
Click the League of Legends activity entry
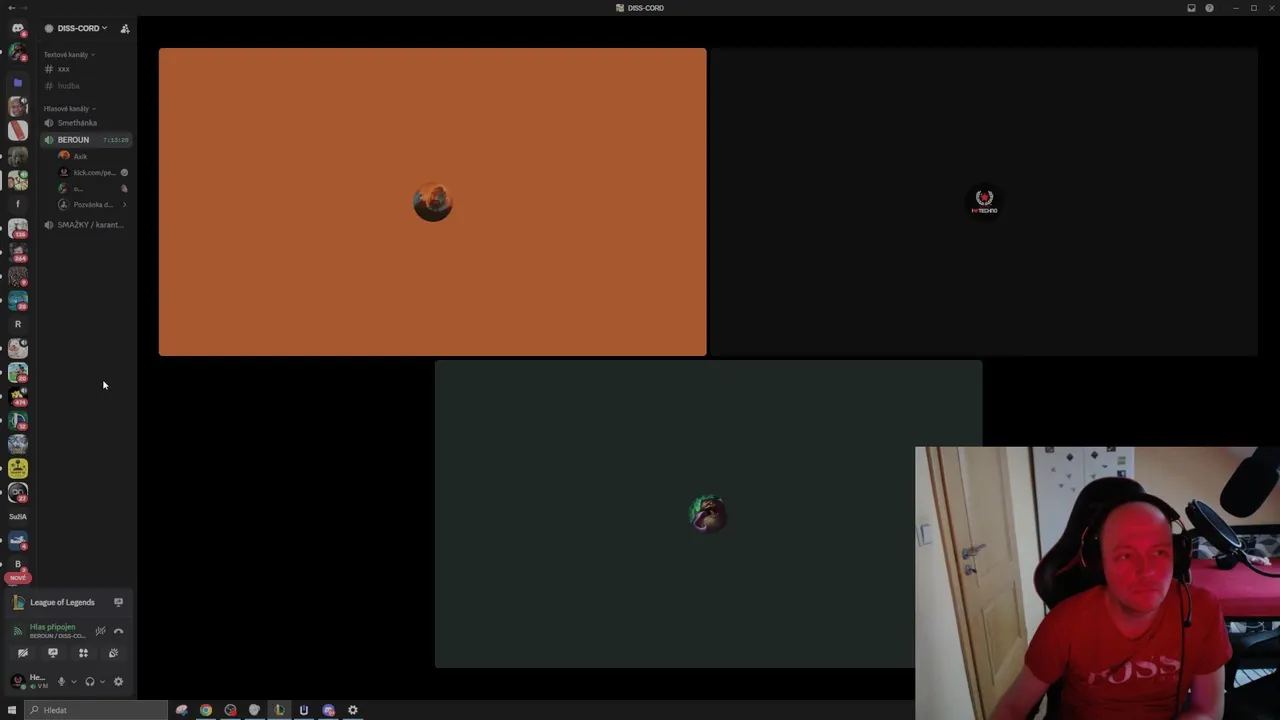[x=62, y=602]
